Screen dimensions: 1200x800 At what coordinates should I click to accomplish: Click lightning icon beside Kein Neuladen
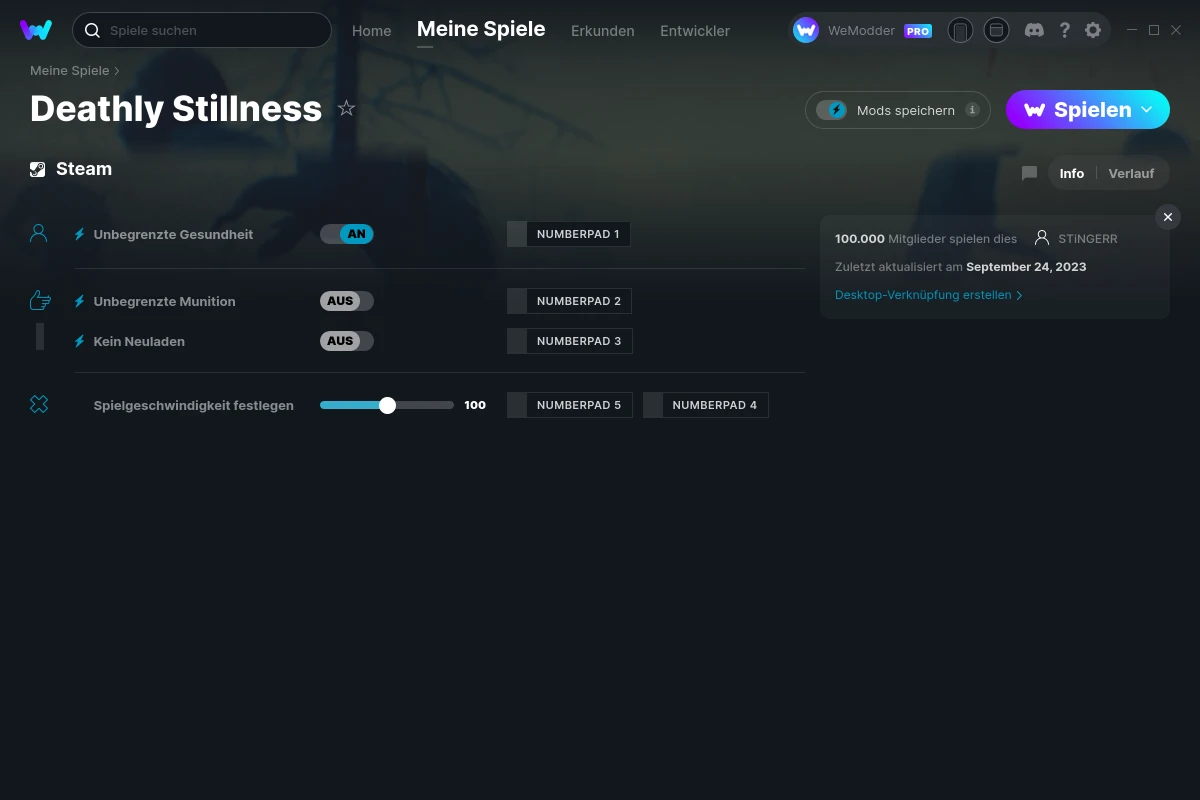pos(80,341)
